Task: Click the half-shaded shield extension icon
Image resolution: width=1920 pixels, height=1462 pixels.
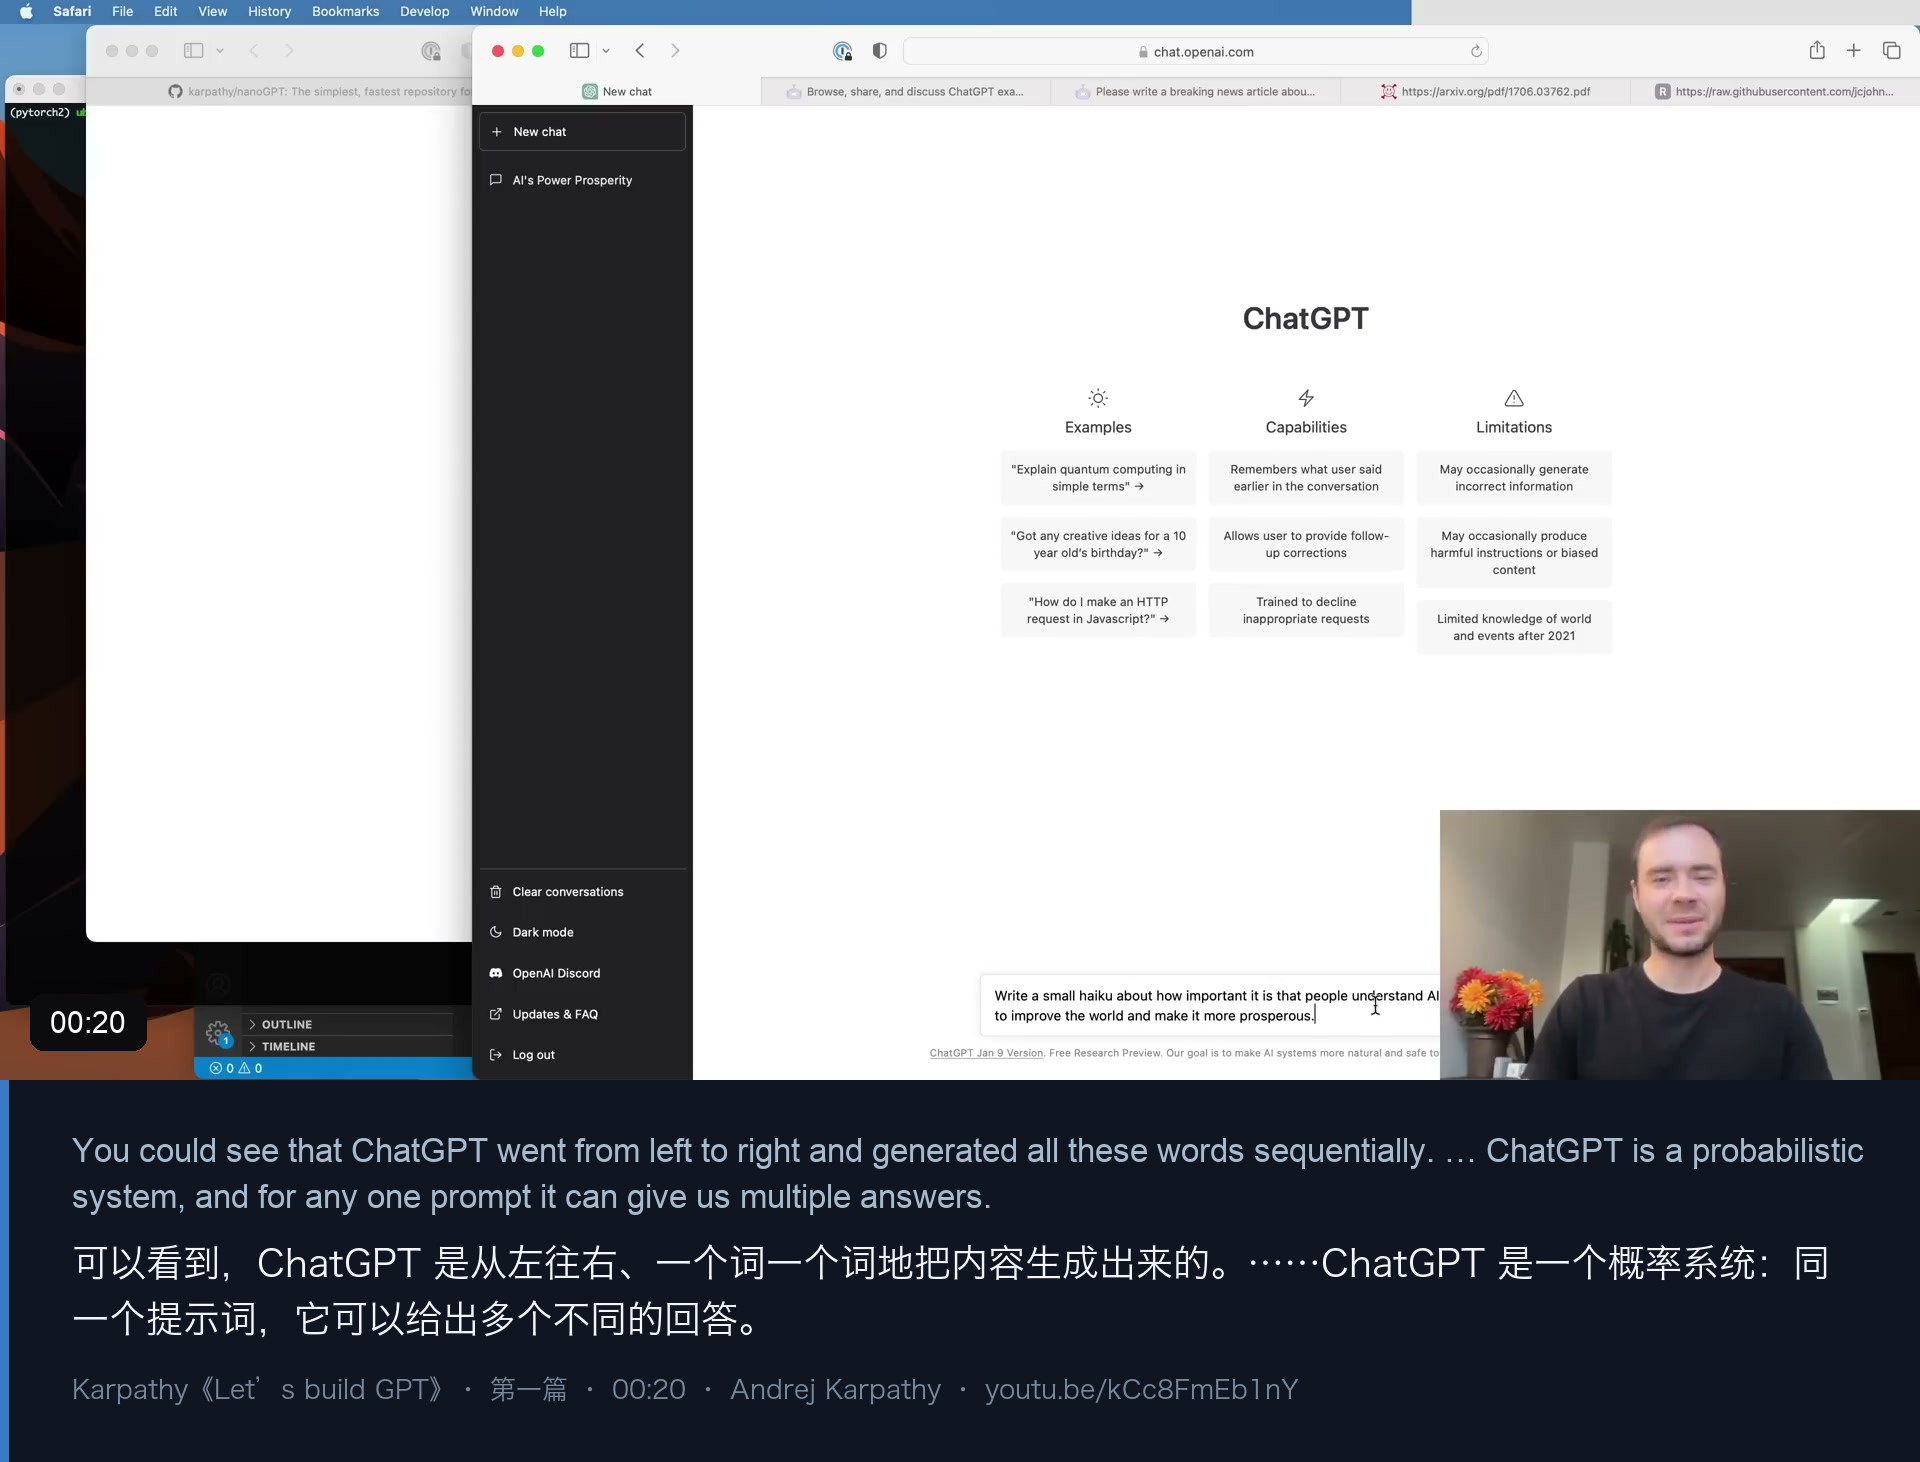Action: [880, 51]
